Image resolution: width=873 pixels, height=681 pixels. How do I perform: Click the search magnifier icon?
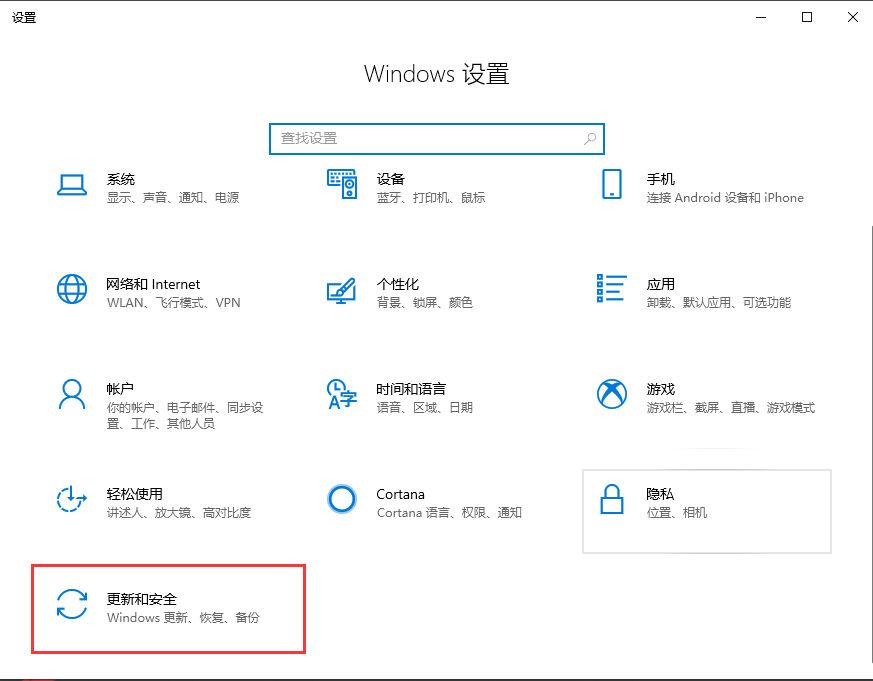click(590, 139)
